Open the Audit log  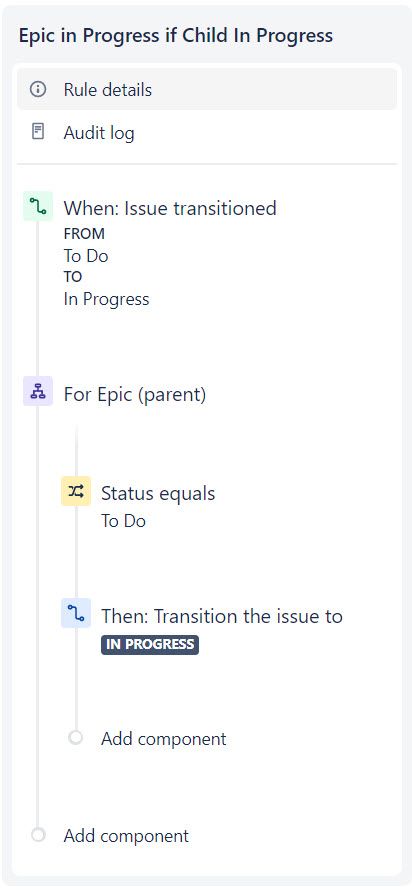click(x=207, y=133)
